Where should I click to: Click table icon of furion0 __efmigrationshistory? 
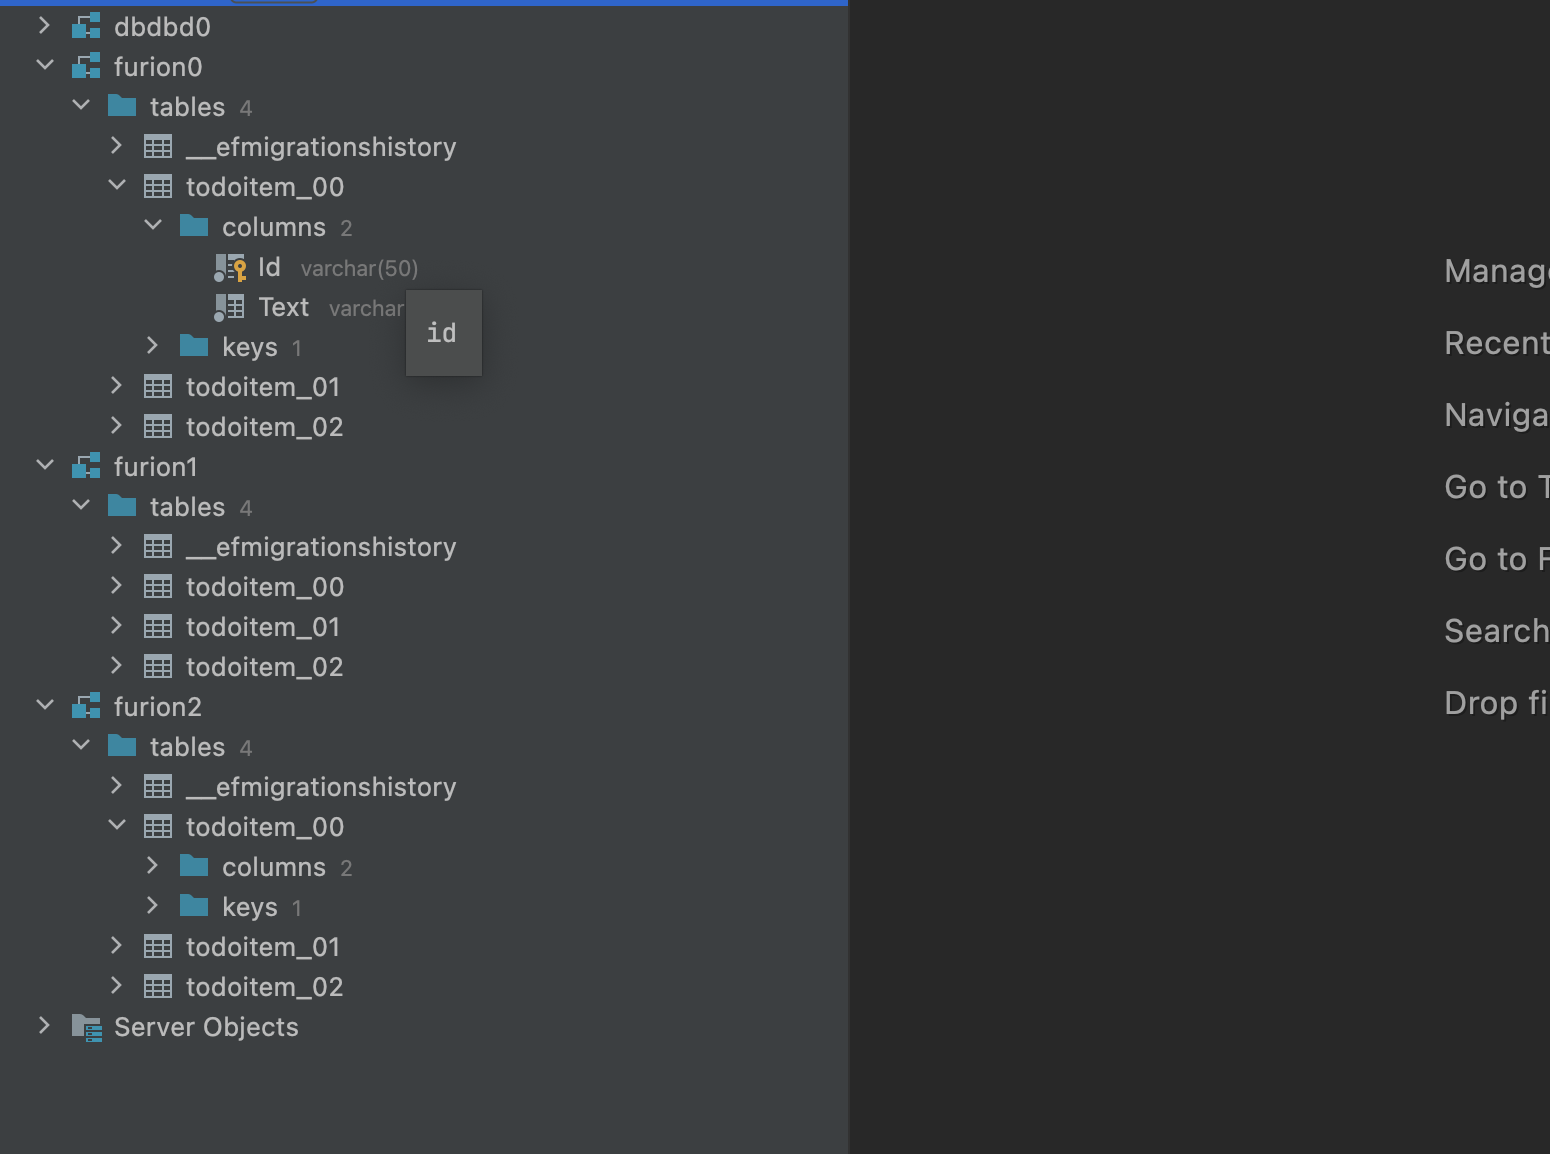pyautogui.click(x=158, y=147)
